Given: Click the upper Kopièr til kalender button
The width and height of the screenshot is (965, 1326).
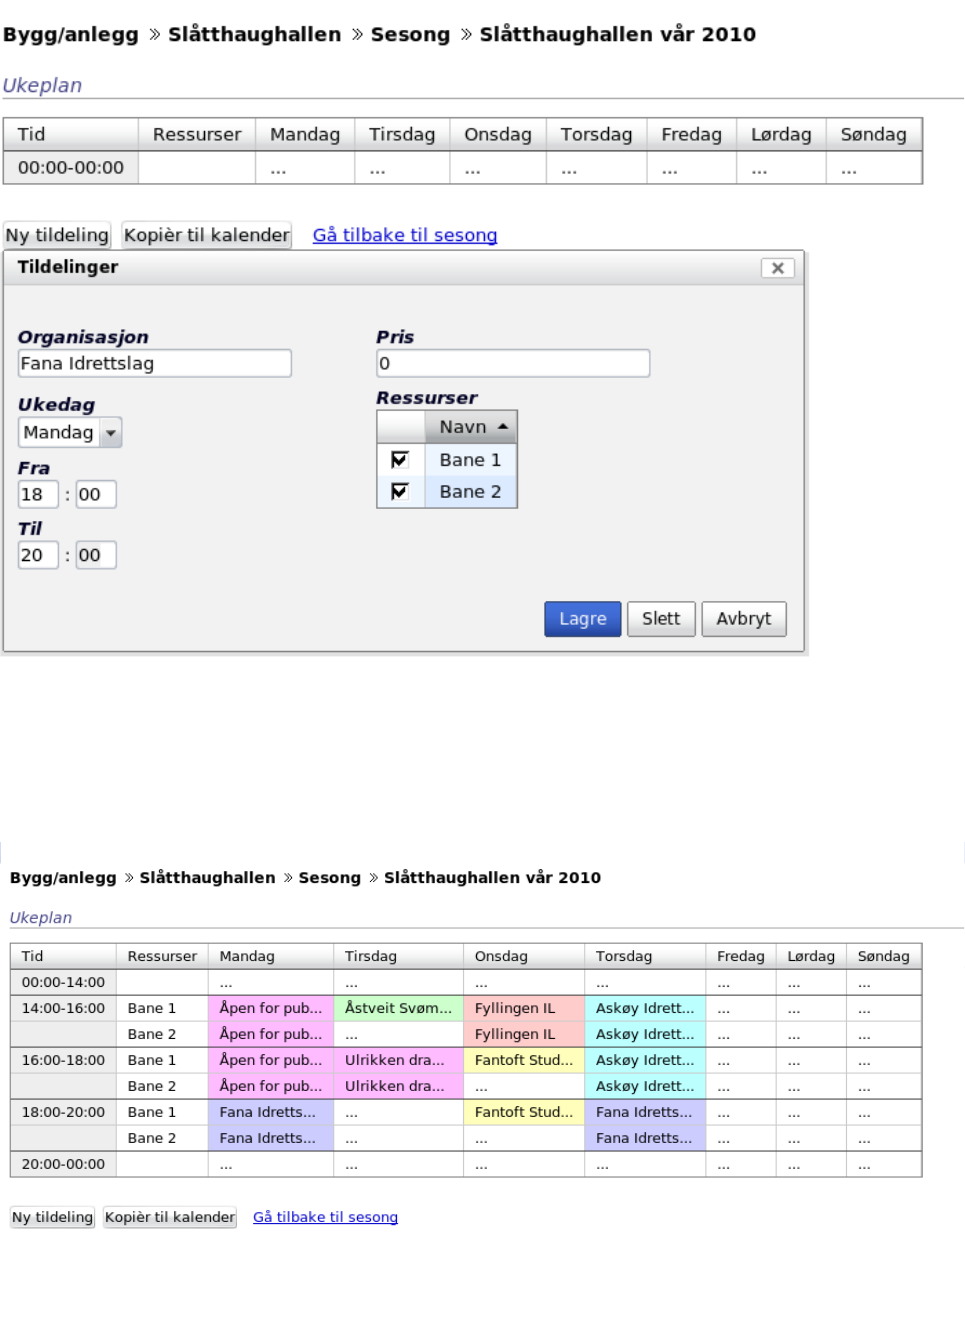Looking at the screenshot, I should coord(206,235).
